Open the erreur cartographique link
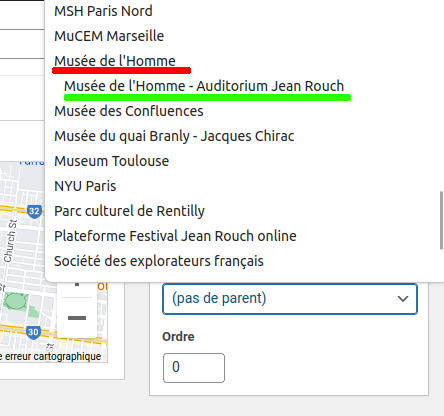This screenshot has width=444, height=416. point(50,356)
